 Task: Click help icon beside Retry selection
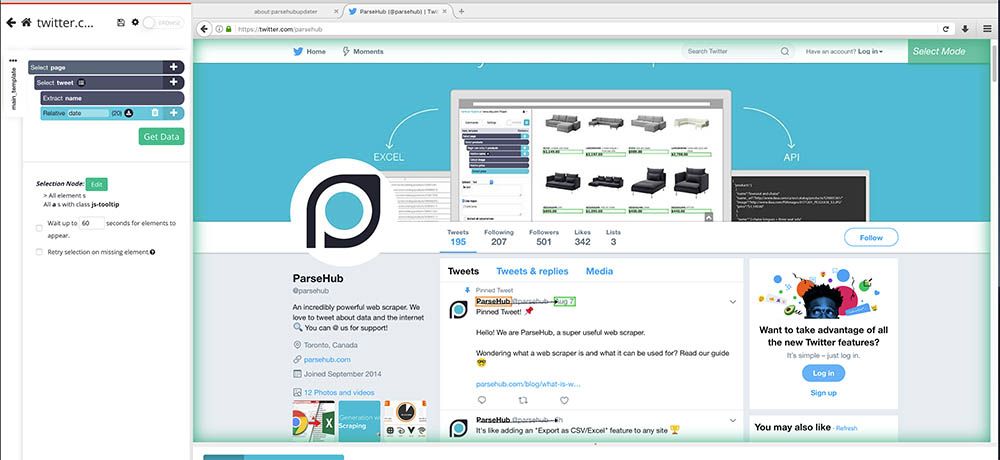point(152,252)
